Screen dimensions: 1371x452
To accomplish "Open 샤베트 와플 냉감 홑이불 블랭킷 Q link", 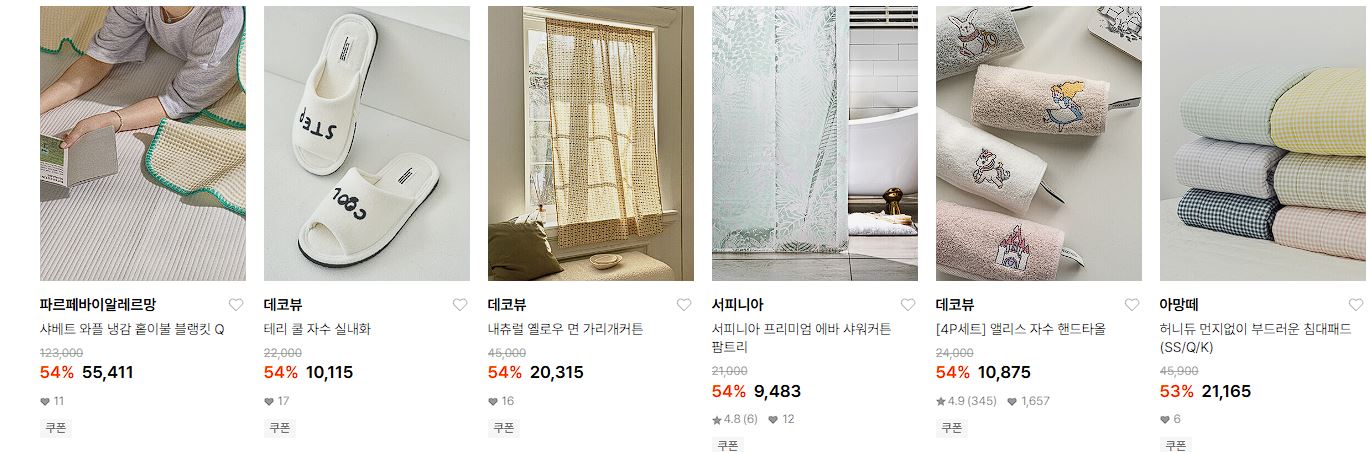I will (132, 329).
